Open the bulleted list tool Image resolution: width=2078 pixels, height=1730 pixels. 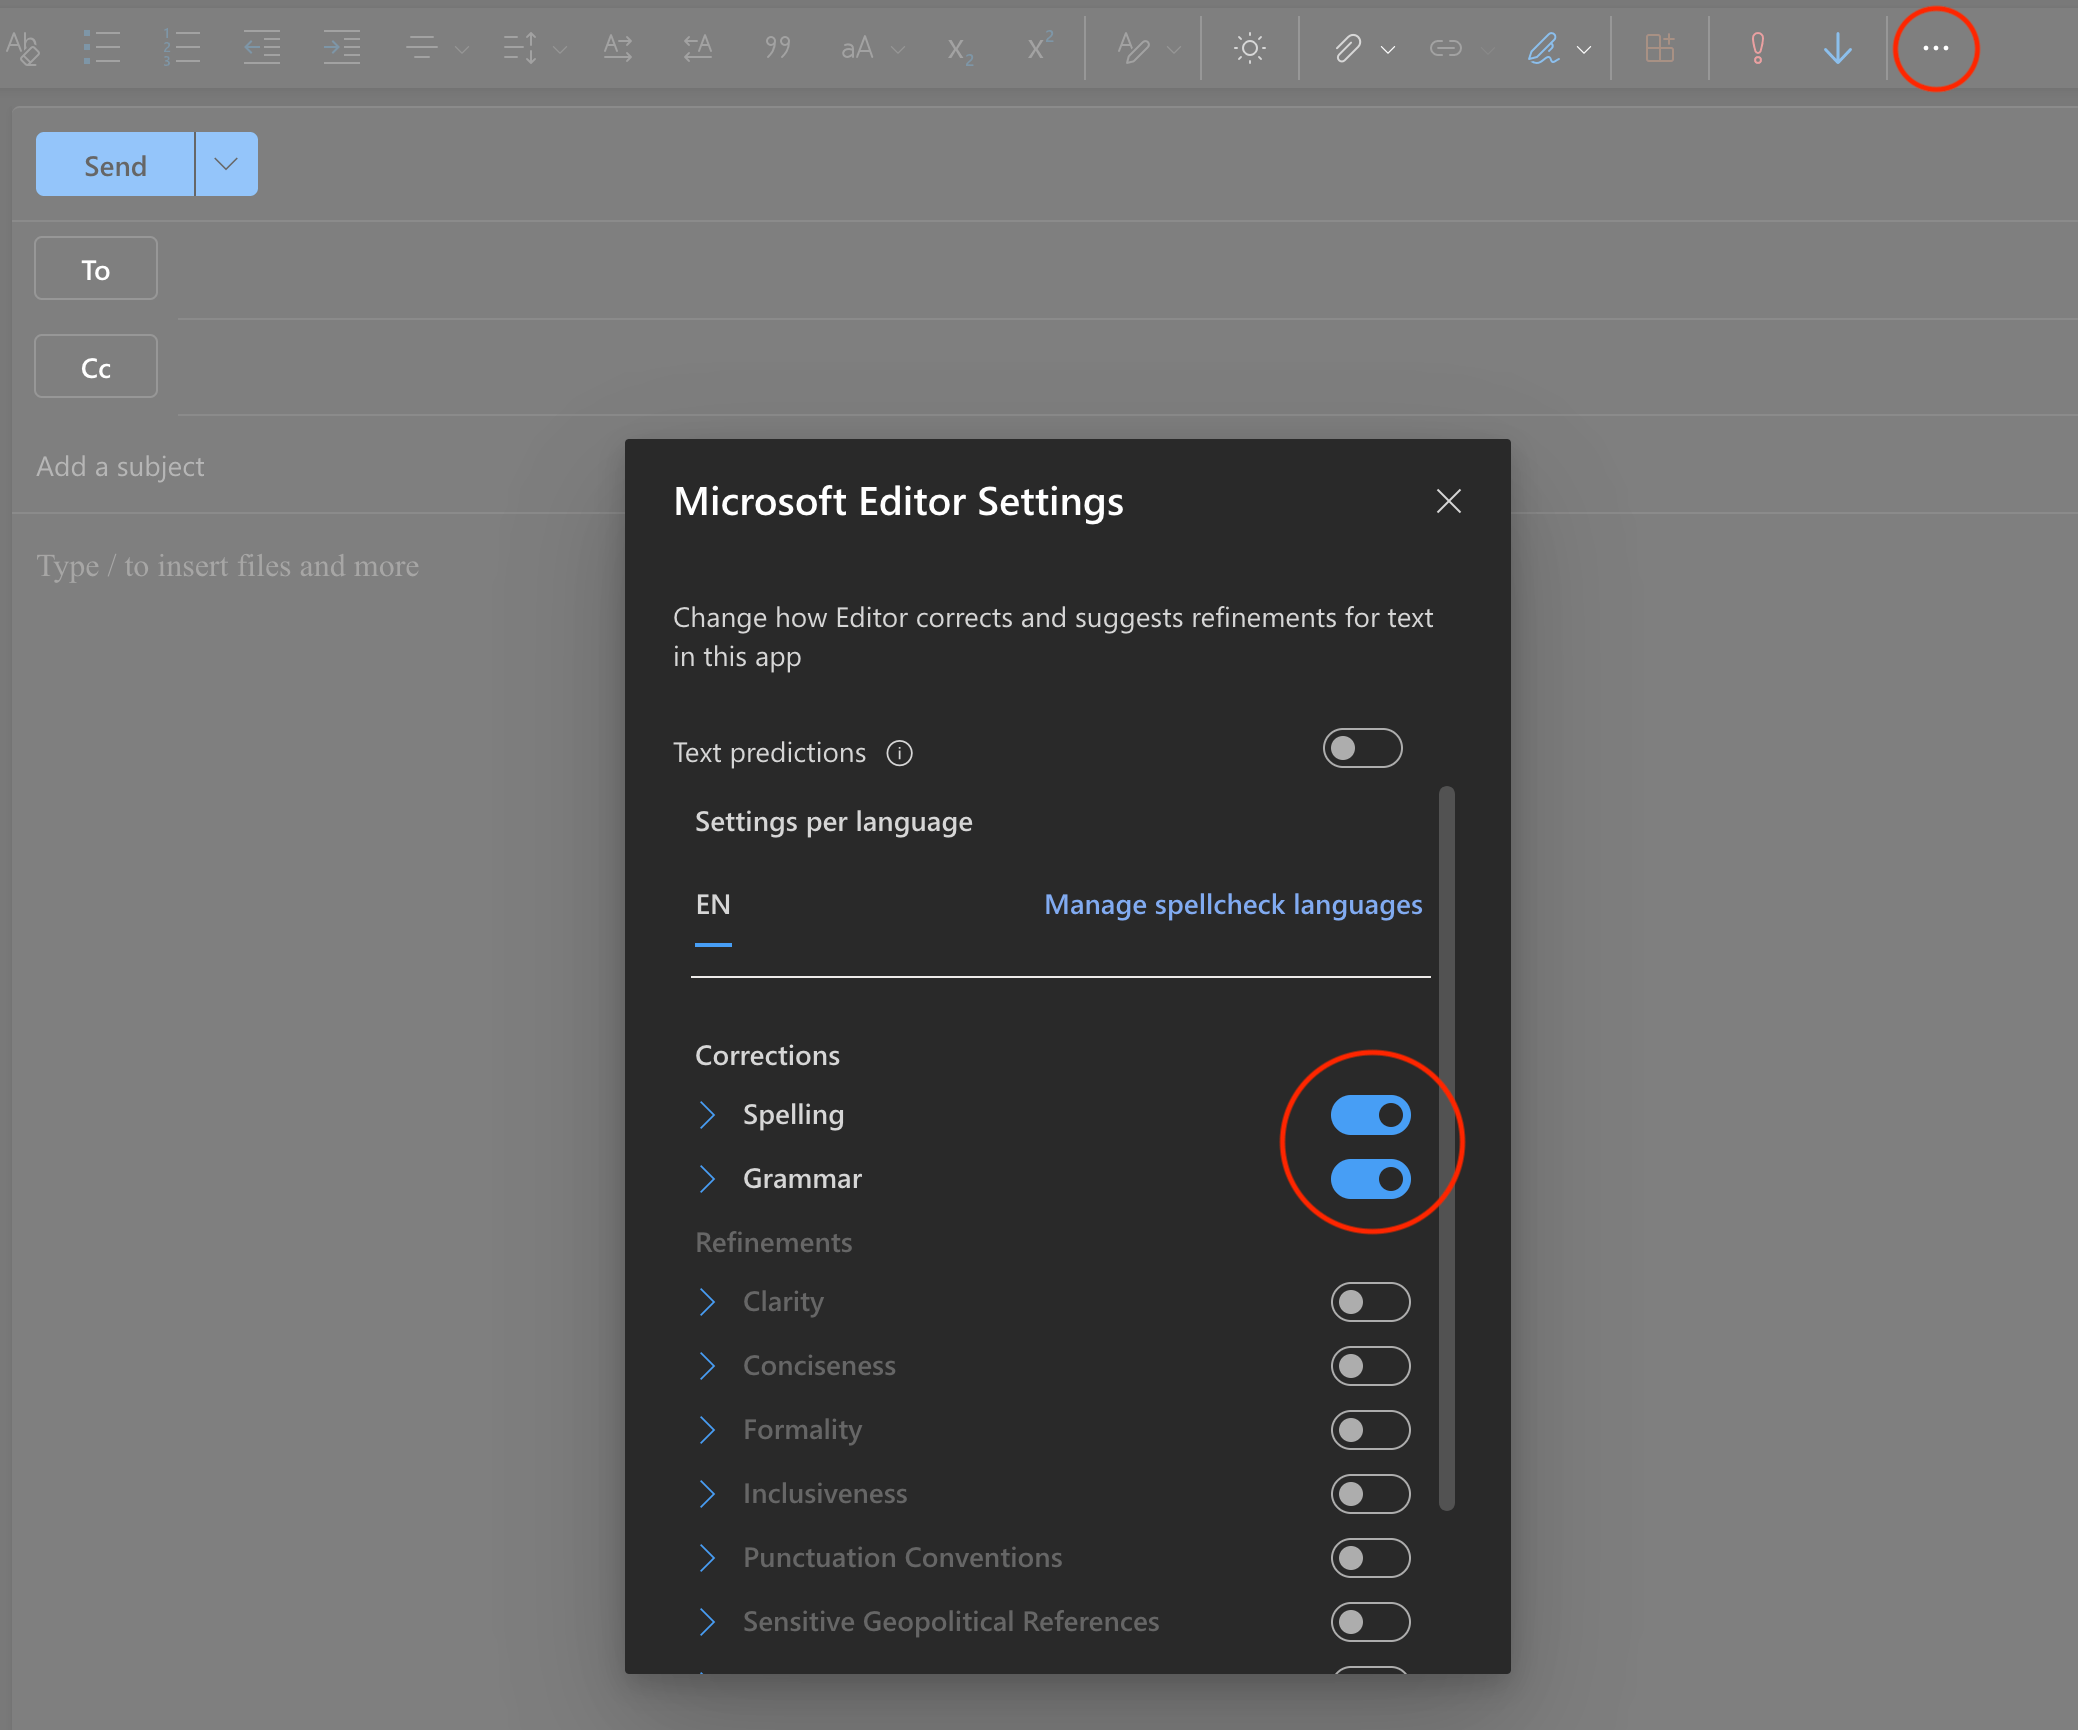coord(103,47)
